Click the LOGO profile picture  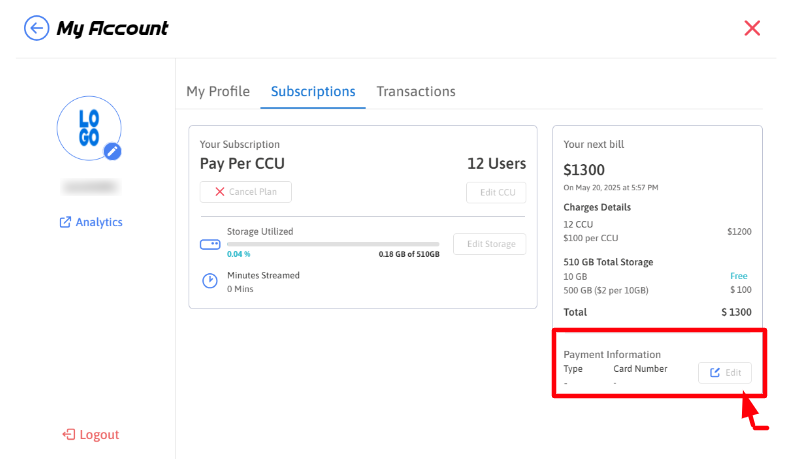(x=88, y=128)
